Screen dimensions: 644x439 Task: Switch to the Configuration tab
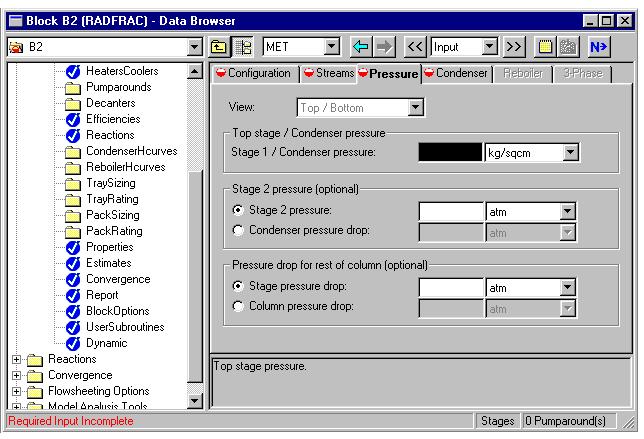click(x=255, y=74)
